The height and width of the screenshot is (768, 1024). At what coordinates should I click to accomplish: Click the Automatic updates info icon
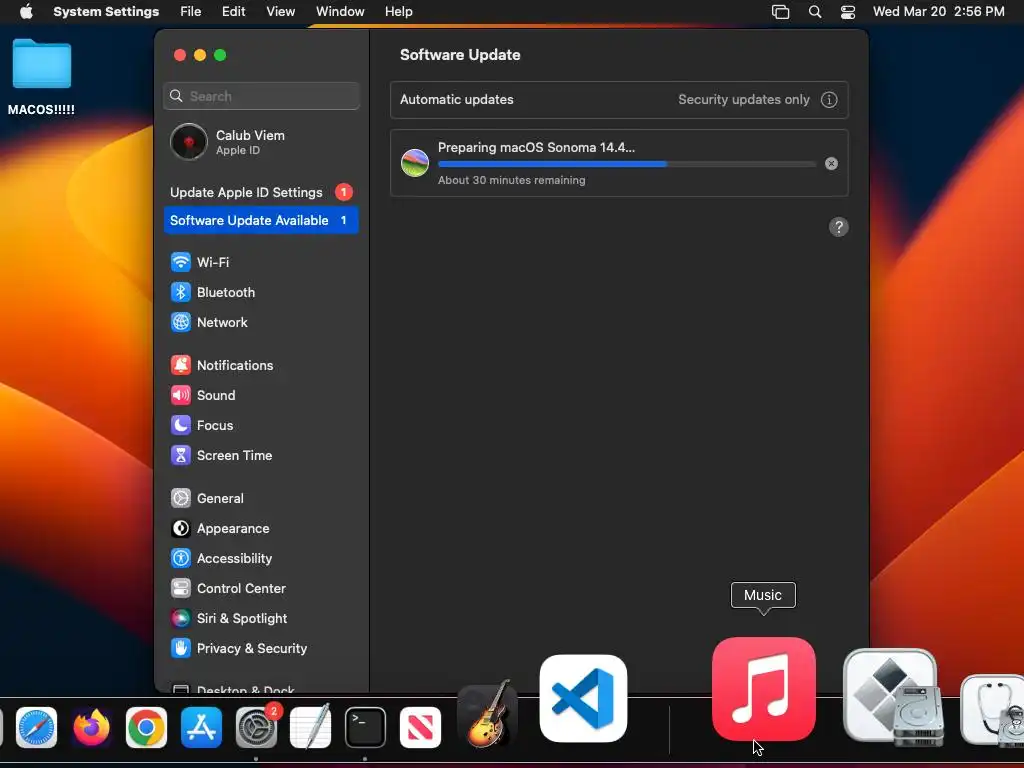tap(829, 100)
